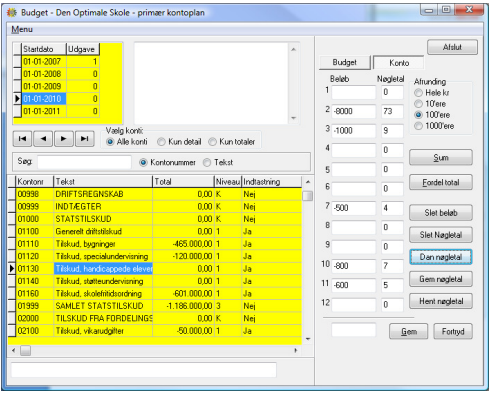Screen dimensions: 493x400
Task: Click the 'Afslut' button
Action: tap(452, 47)
